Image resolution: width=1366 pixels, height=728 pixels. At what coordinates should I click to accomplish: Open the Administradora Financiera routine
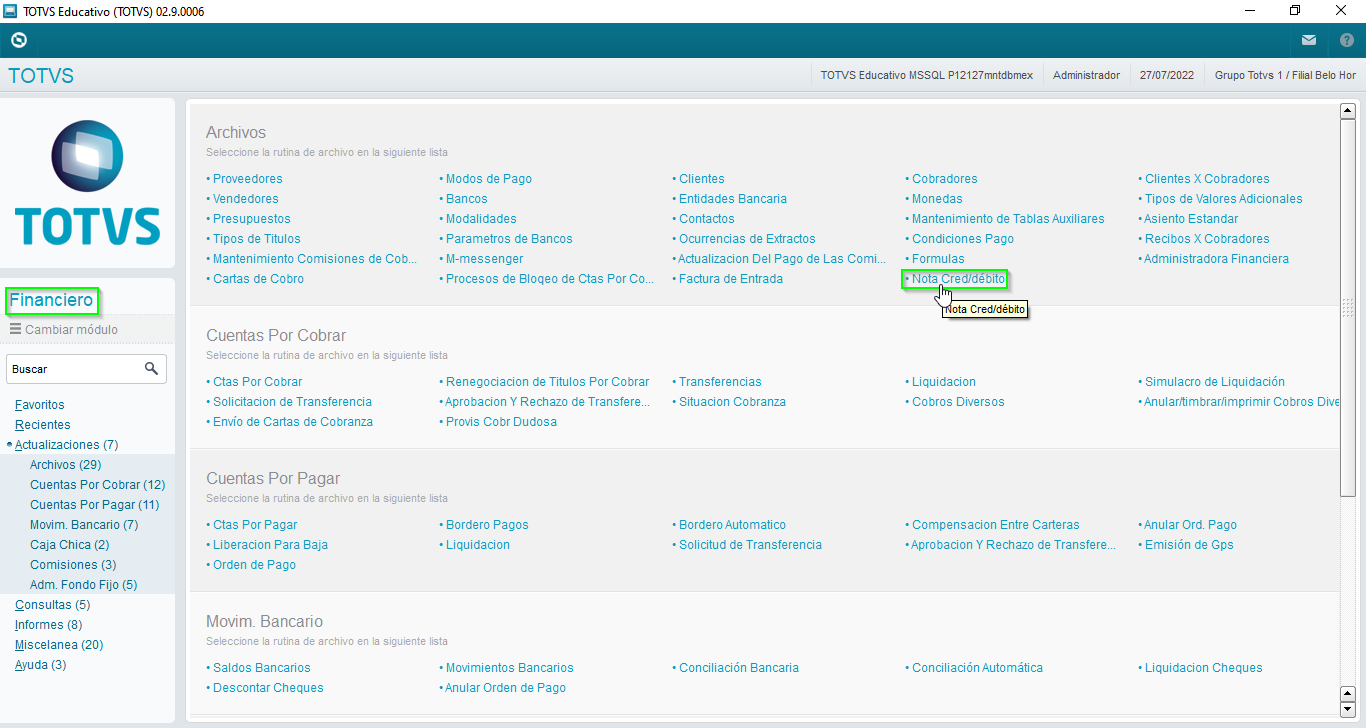point(1217,259)
